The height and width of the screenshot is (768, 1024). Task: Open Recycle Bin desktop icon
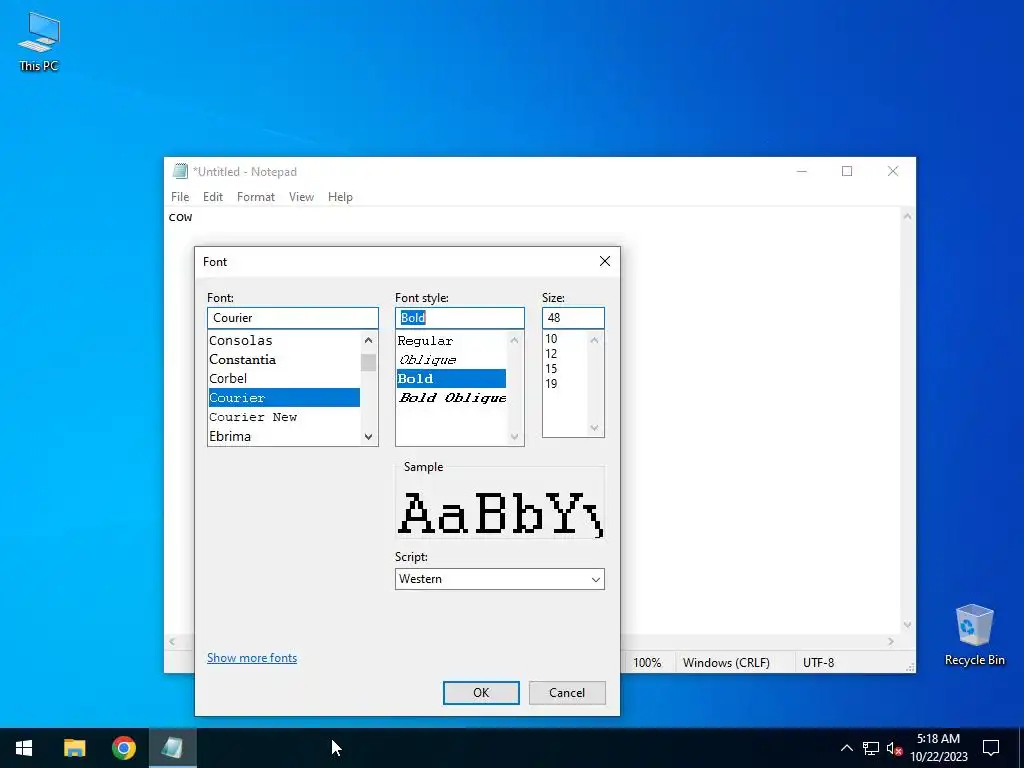pyautogui.click(x=974, y=634)
